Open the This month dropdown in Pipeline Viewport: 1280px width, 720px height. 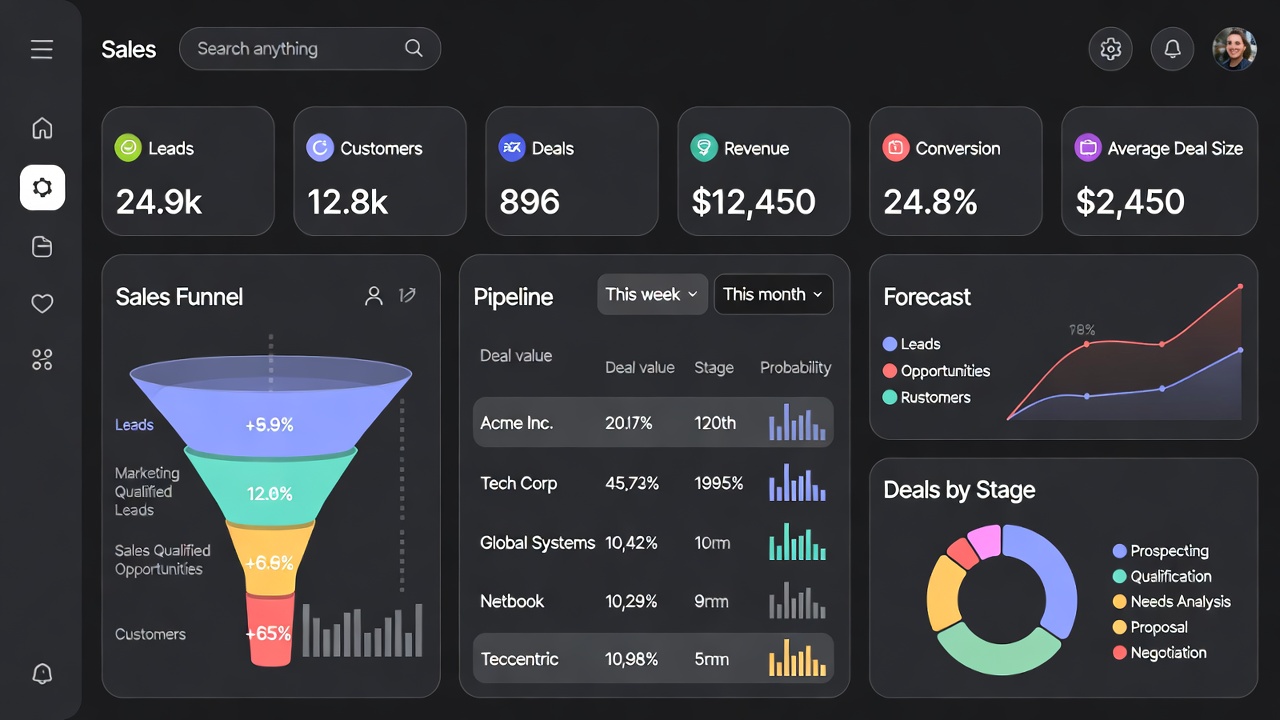(773, 294)
